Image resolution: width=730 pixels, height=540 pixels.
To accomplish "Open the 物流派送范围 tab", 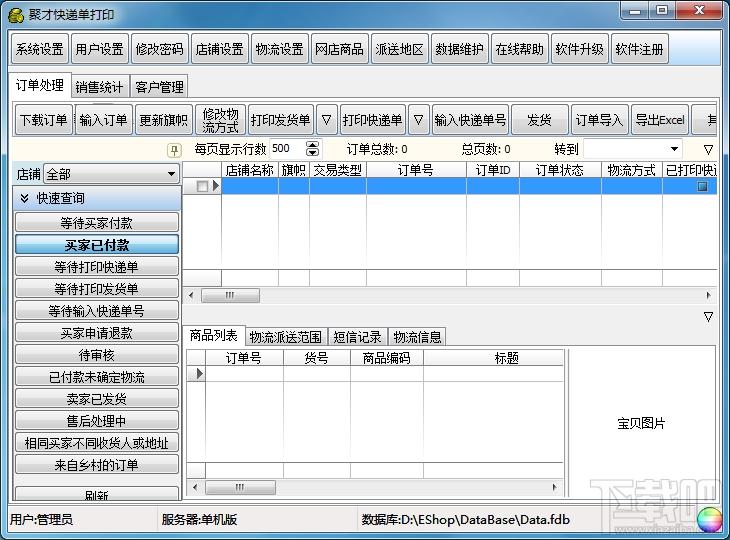I will click(x=286, y=337).
